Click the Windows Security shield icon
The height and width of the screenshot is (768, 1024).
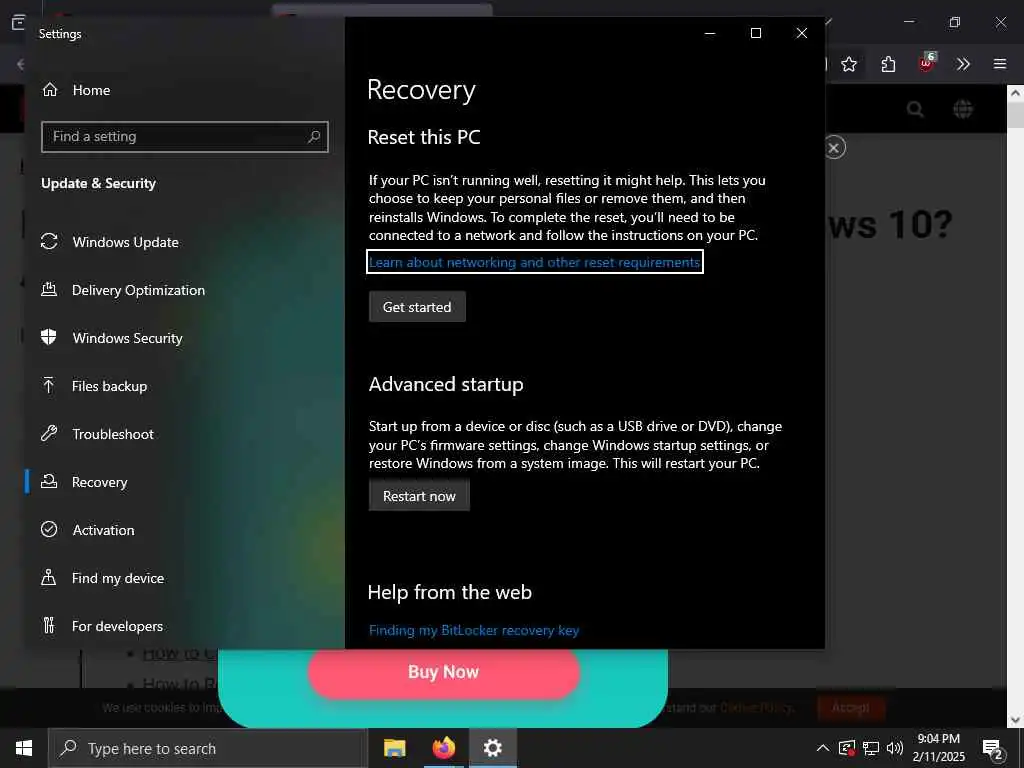tap(48, 336)
